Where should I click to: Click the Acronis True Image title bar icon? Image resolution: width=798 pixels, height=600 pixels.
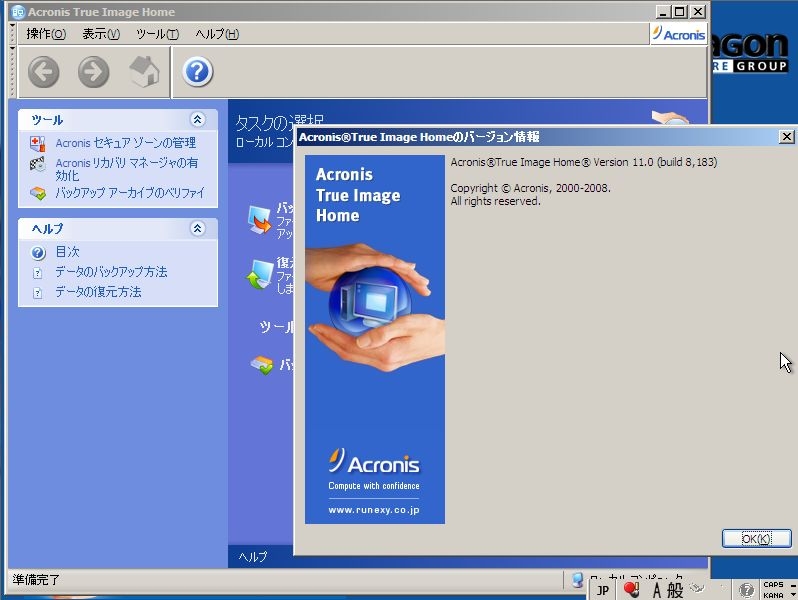(18, 12)
